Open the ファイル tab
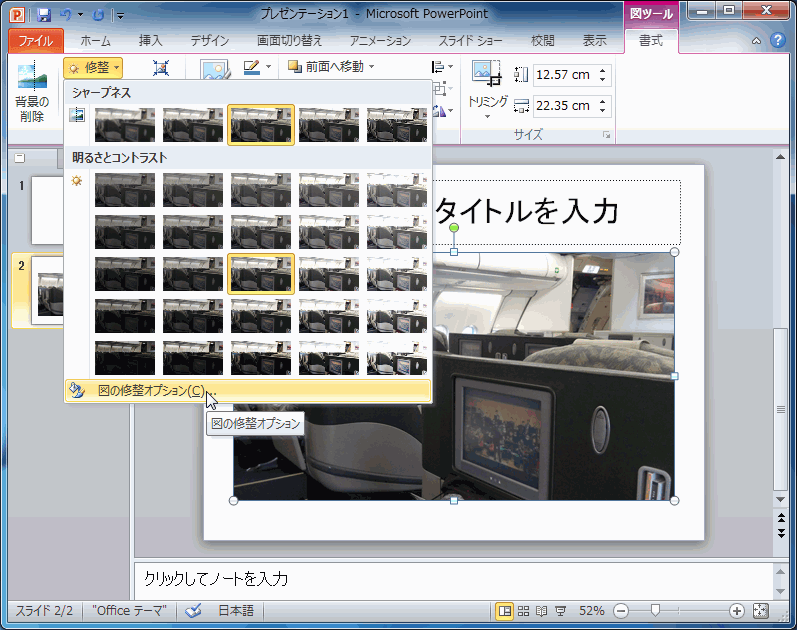 [36, 41]
